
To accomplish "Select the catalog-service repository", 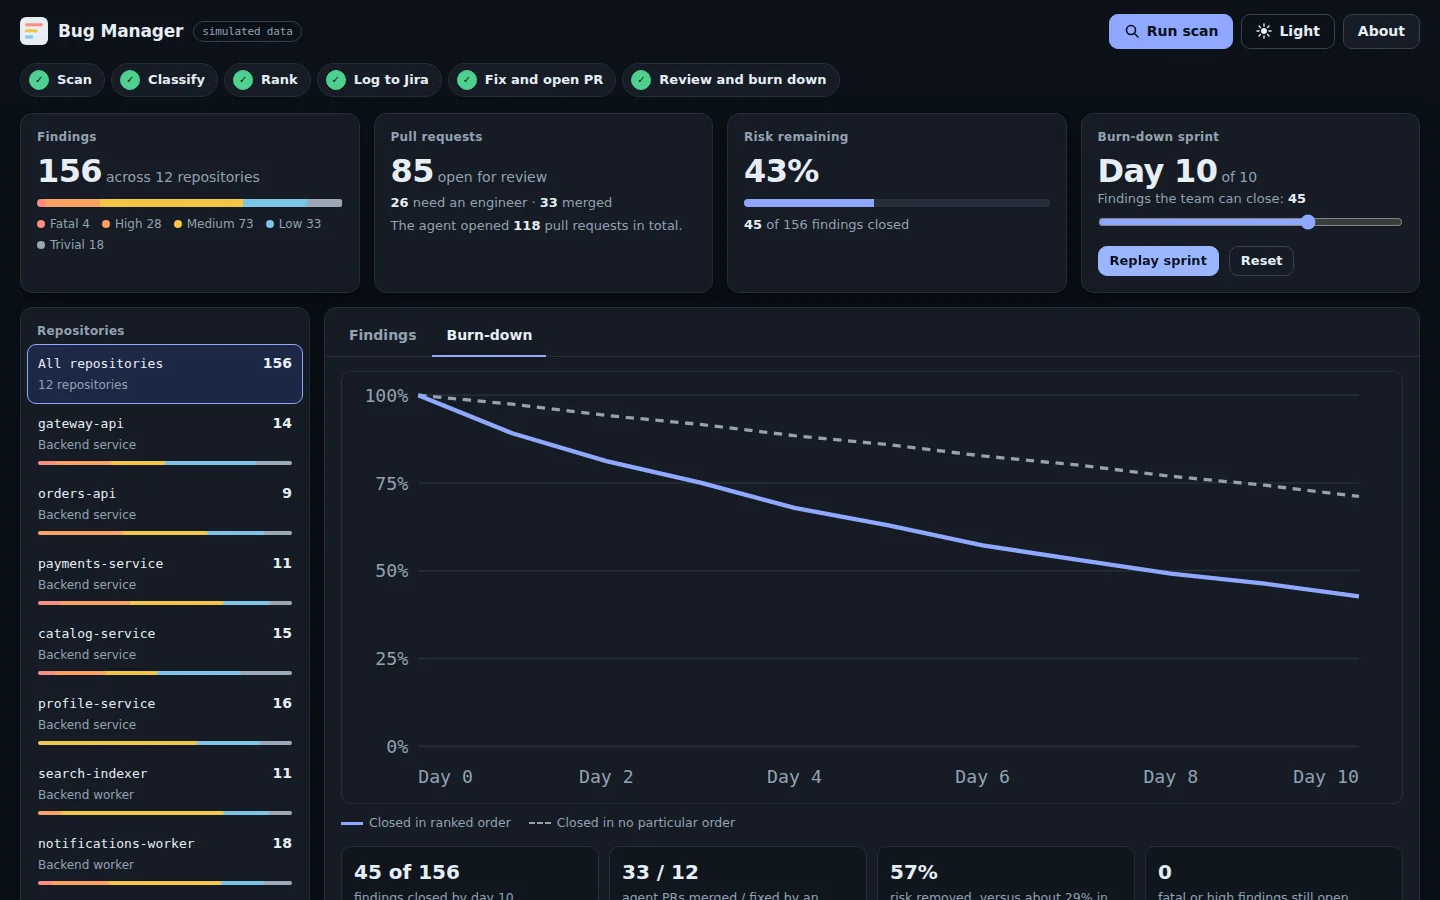I will pos(165,650).
